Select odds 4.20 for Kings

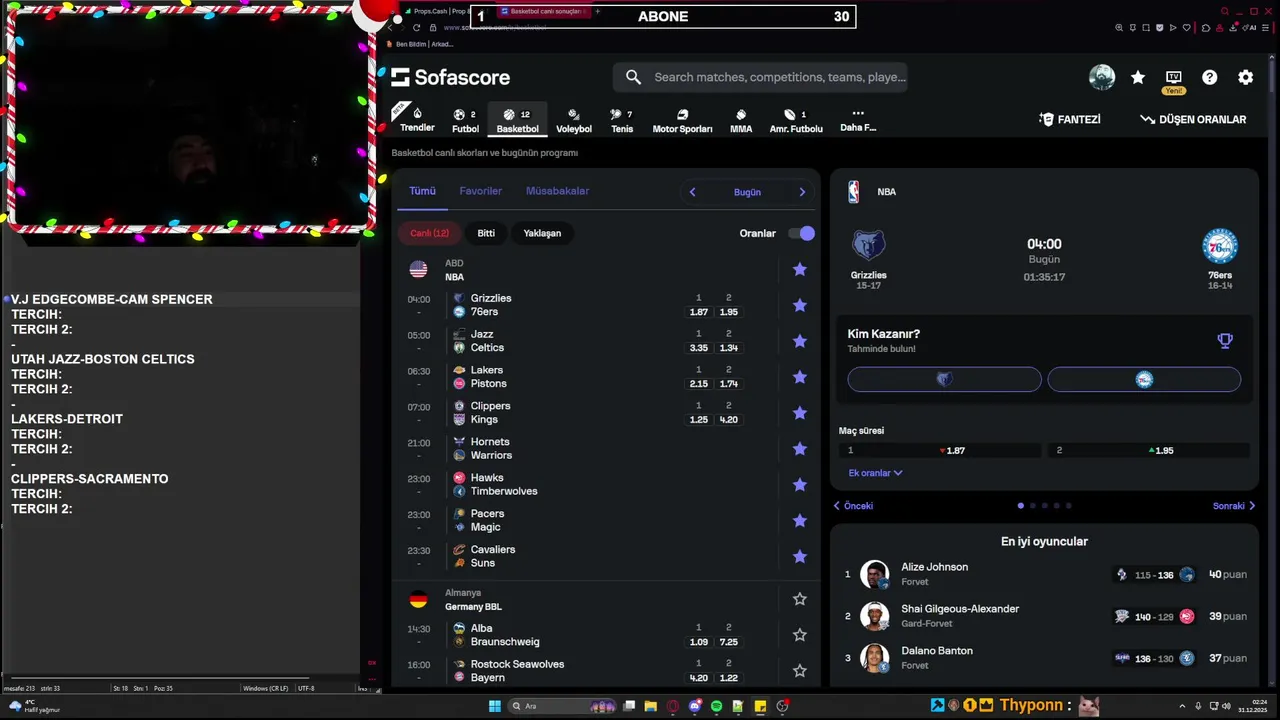pyautogui.click(x=729, y=420)
